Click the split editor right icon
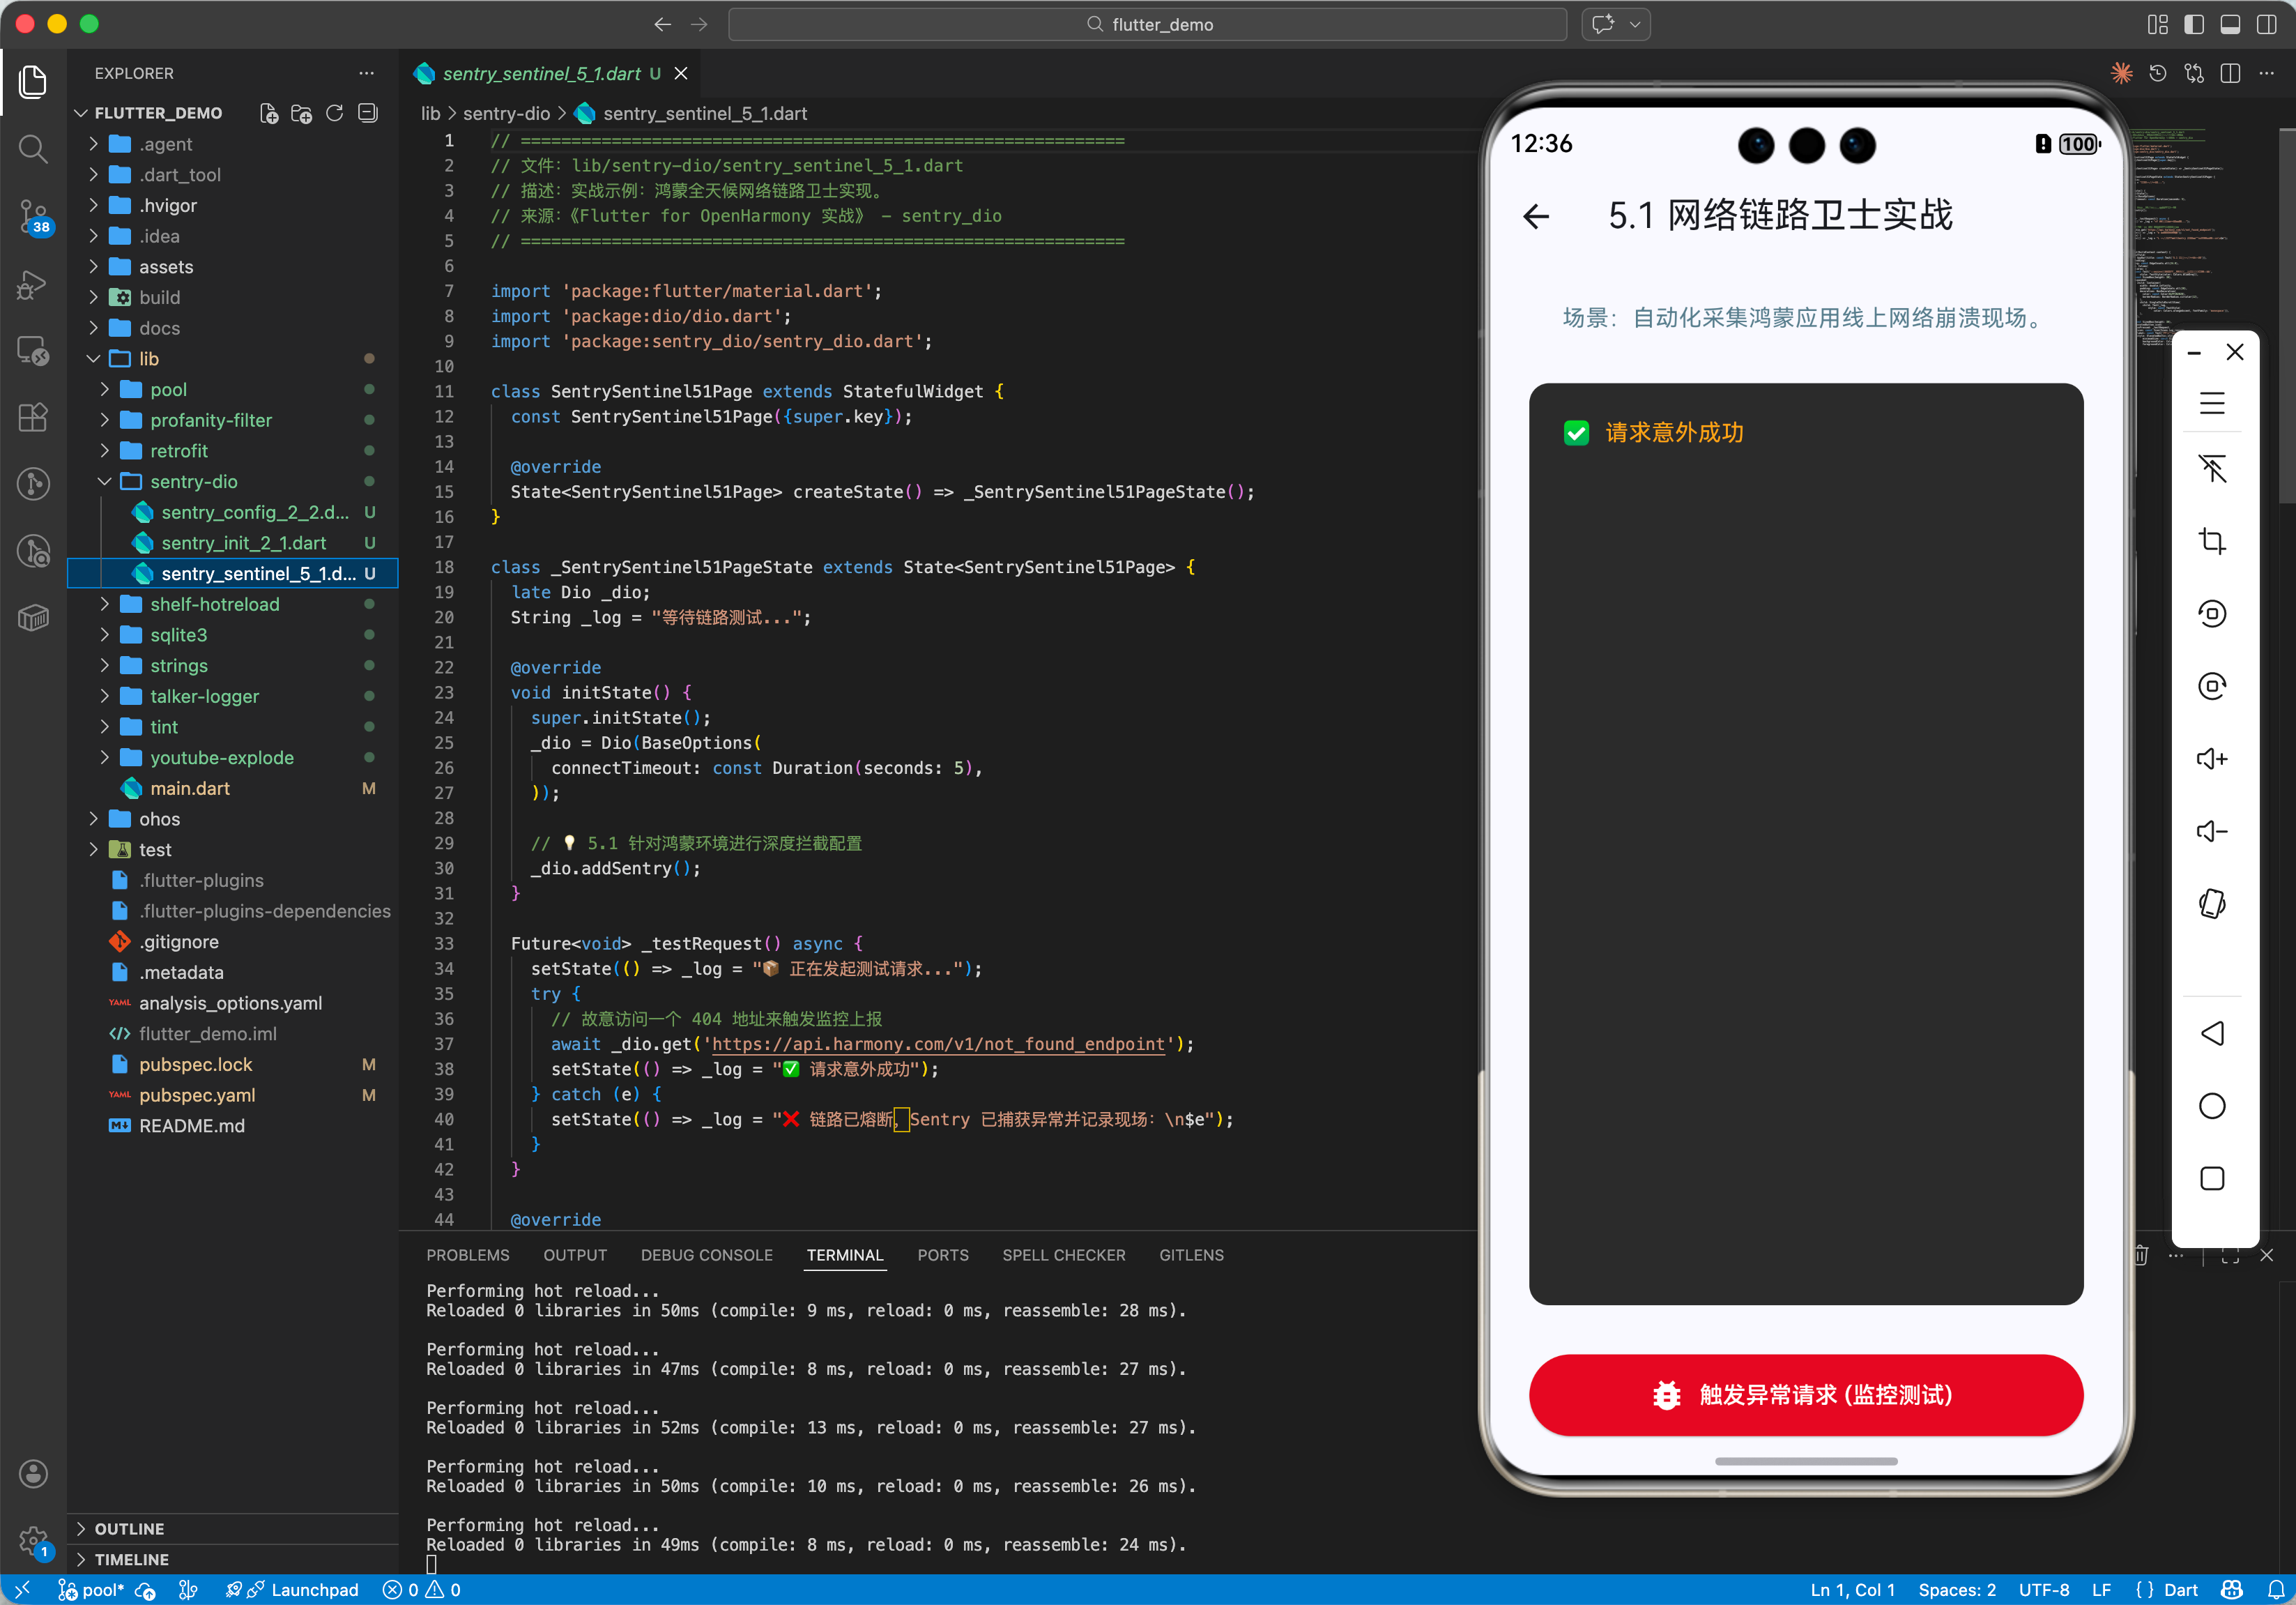2296x1605 pixels. [x=2230, y=73]
